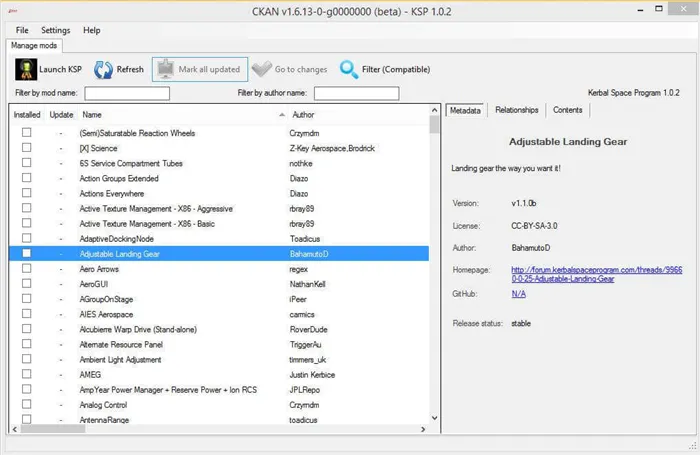The width and height of the screenshot is (700, 455).
Task: Enable the Actions Everywhere checkbox
Action: tap(27, 193)
